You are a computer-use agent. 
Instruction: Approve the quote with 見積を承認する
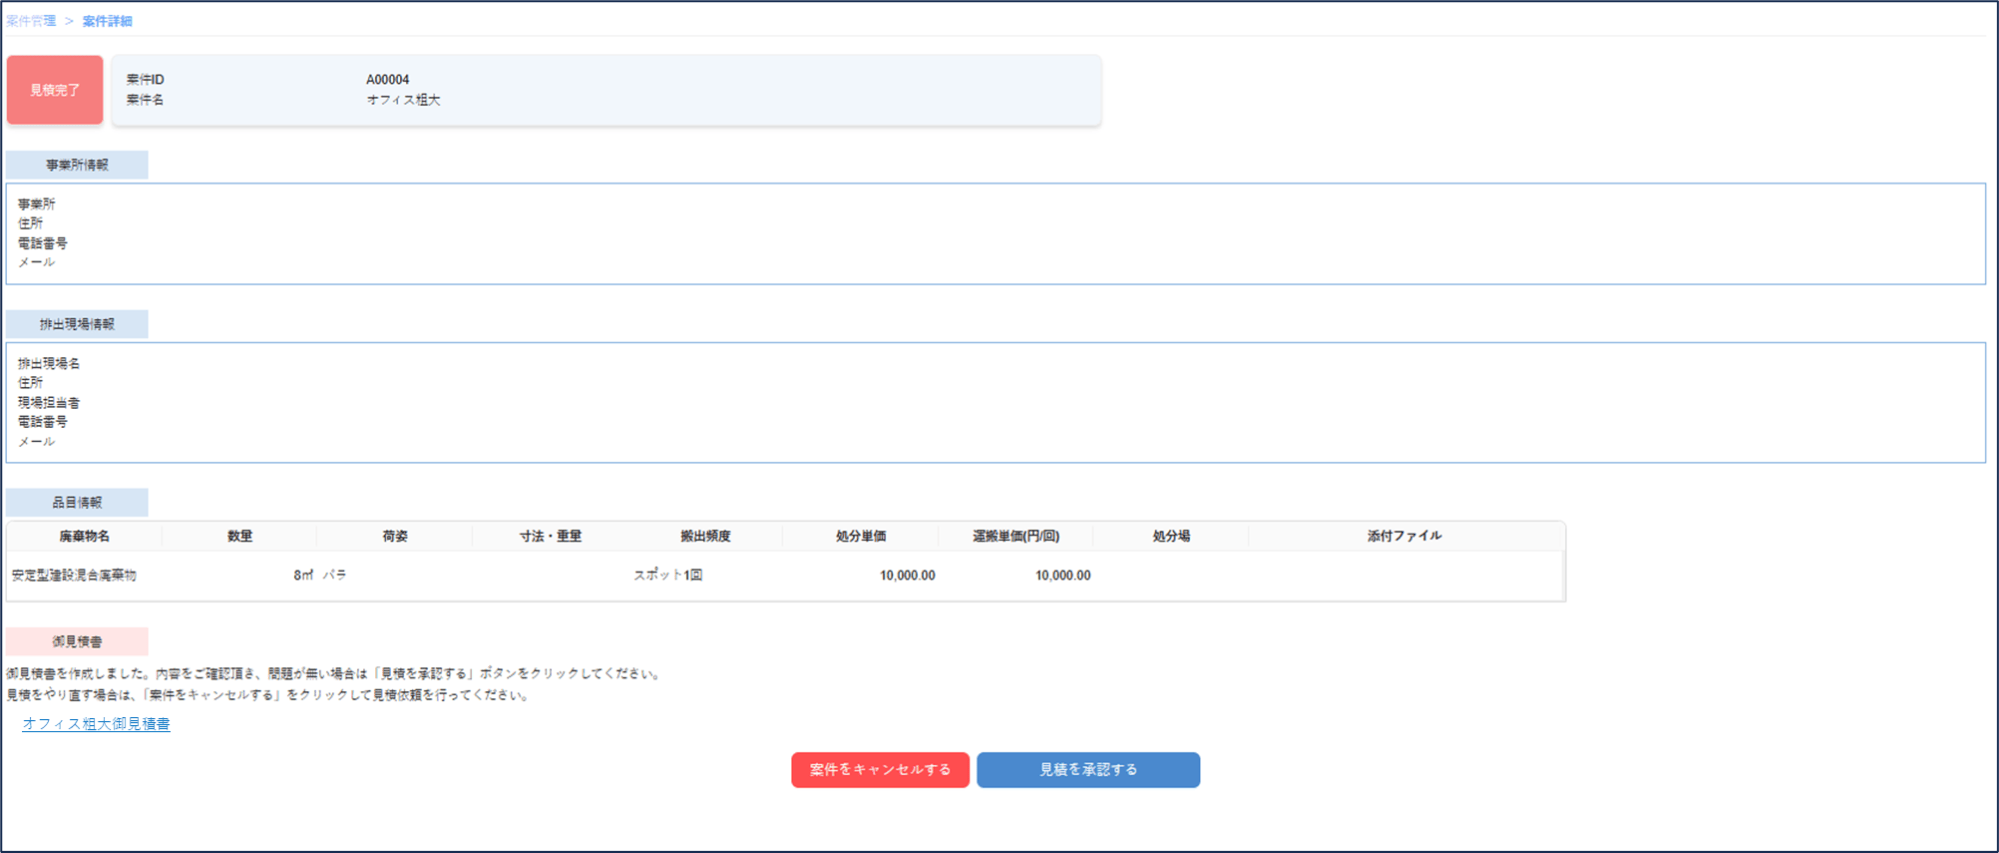click(1088, 770)
